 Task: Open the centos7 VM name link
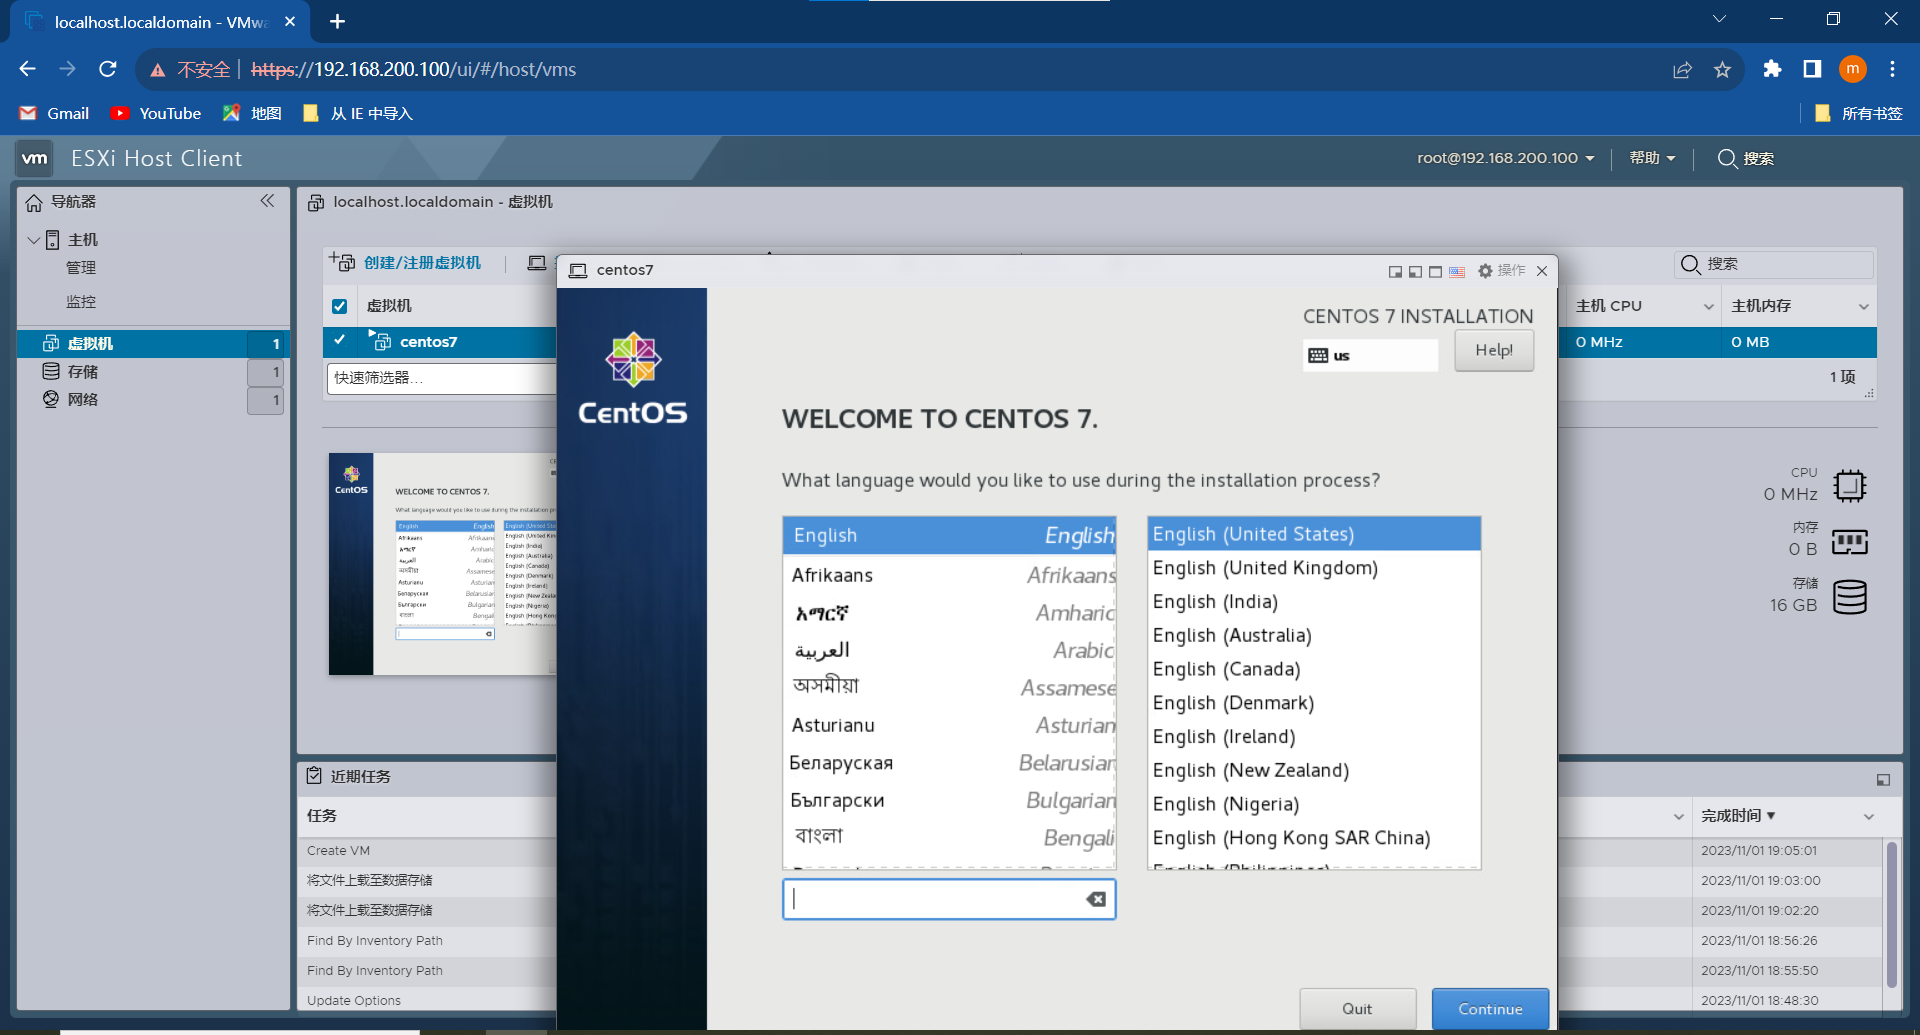(x=428, y=341)
